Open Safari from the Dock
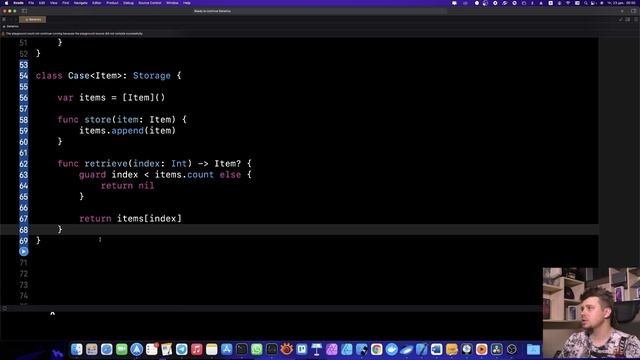Image resolution: width=640 pixels, height=360 pixels. click(107, 349)
